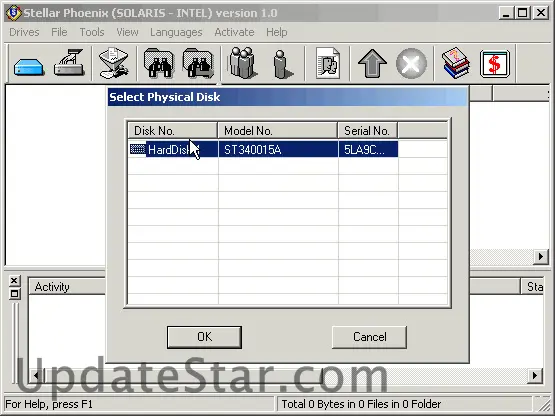Click the right scroll arrow of main pane

click(540, 257)
